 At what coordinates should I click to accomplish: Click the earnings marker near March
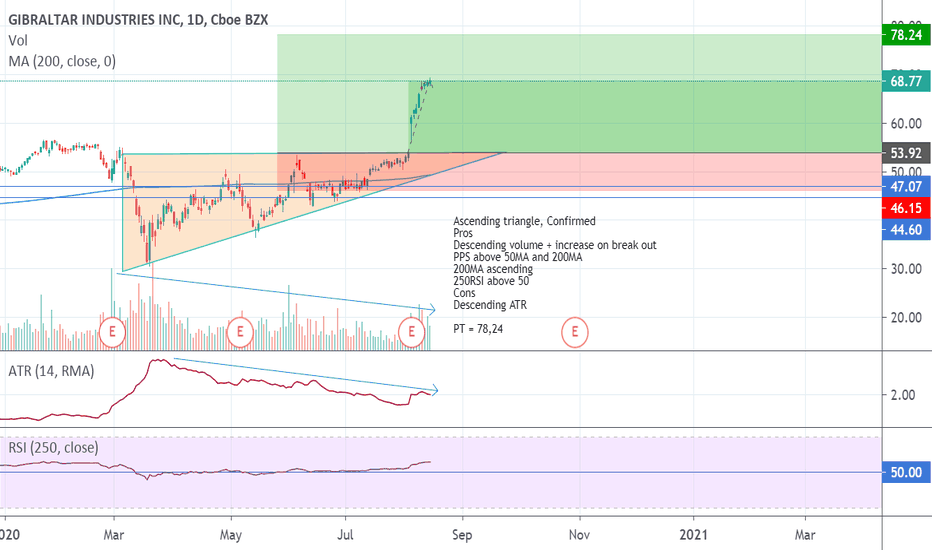(x=112, y=332)
